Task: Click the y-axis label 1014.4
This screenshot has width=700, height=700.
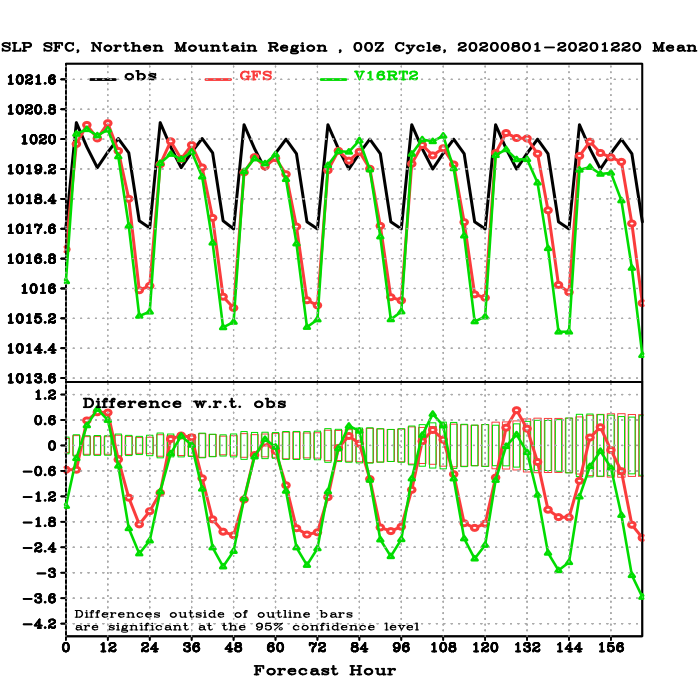Action: tap(32, 349)
